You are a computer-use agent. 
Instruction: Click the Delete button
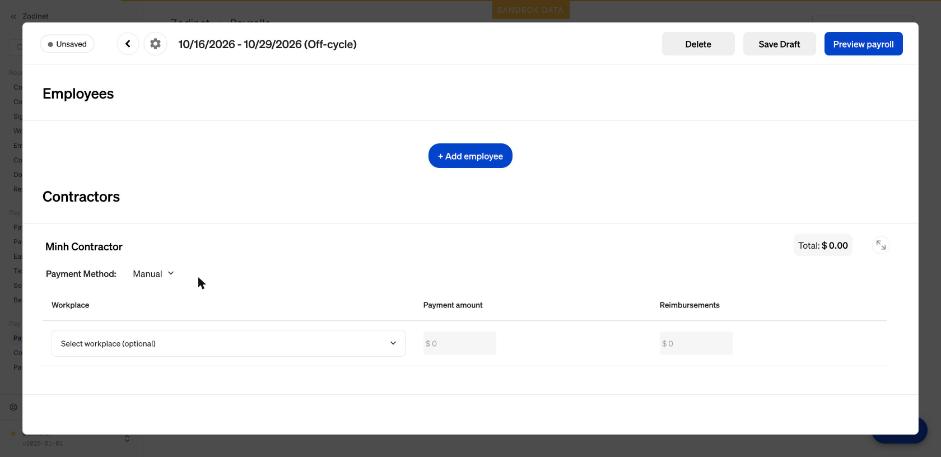tap(698, 44)
